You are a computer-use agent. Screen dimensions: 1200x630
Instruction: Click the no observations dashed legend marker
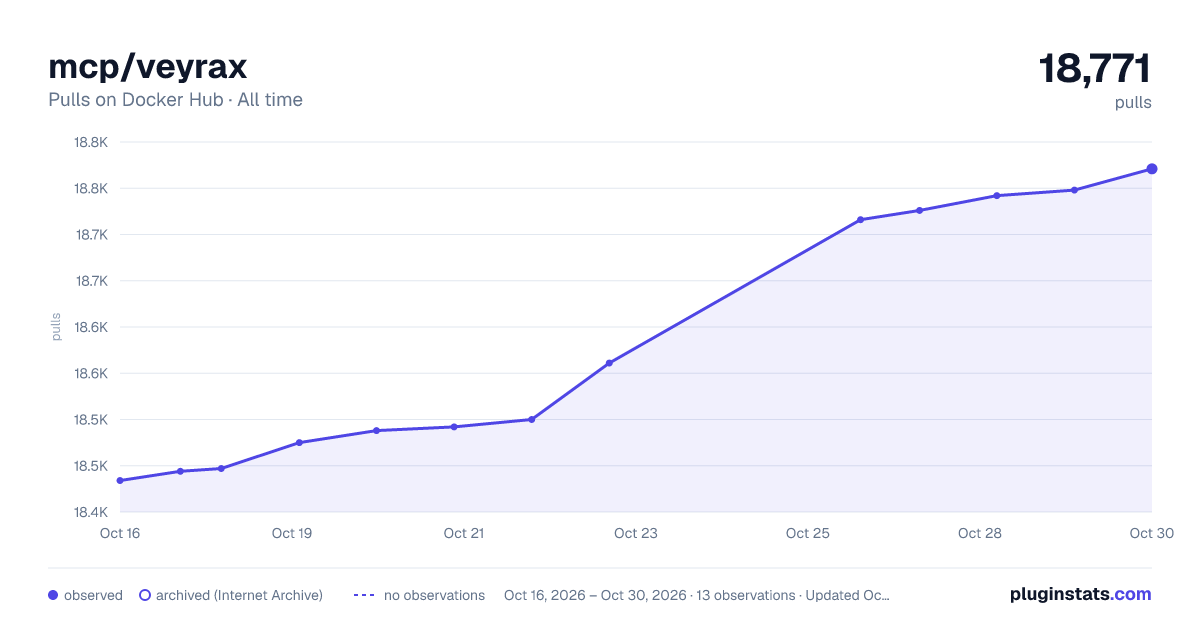(x=364, y=595)
